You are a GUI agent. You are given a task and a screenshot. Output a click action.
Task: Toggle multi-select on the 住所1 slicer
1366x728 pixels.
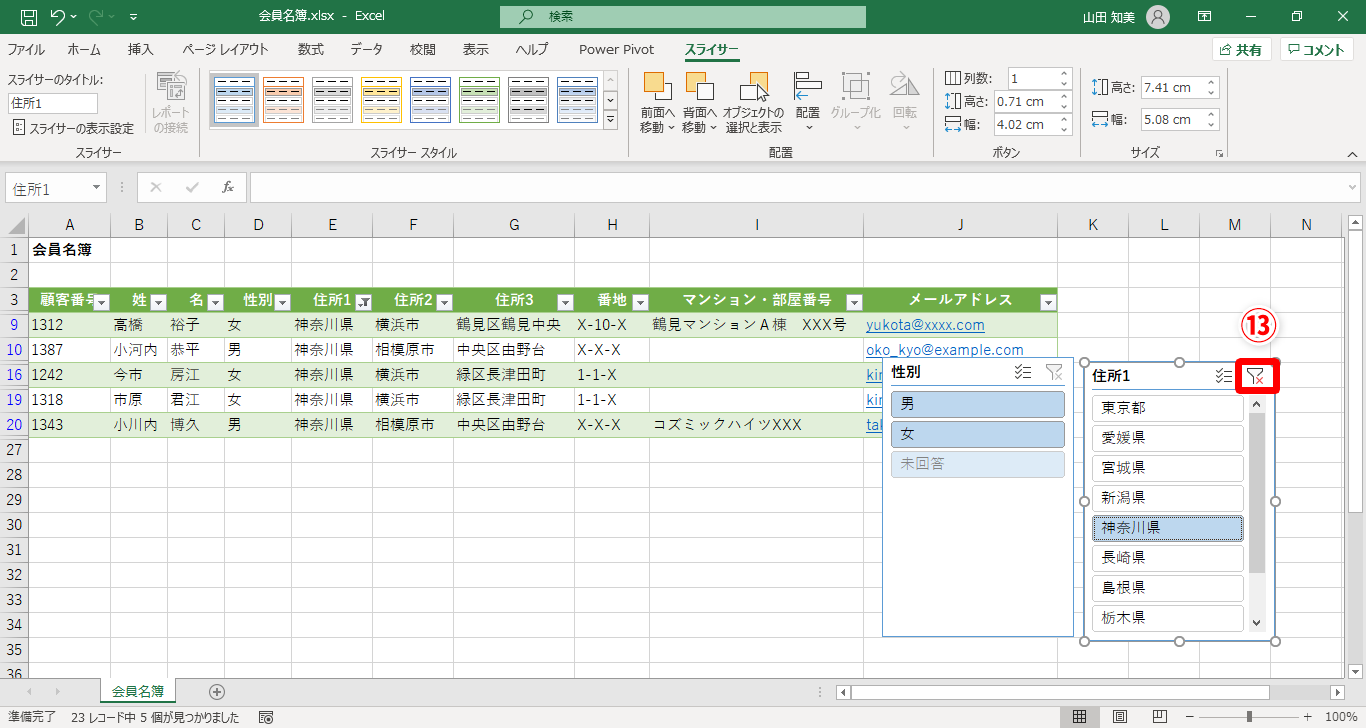1223,376
